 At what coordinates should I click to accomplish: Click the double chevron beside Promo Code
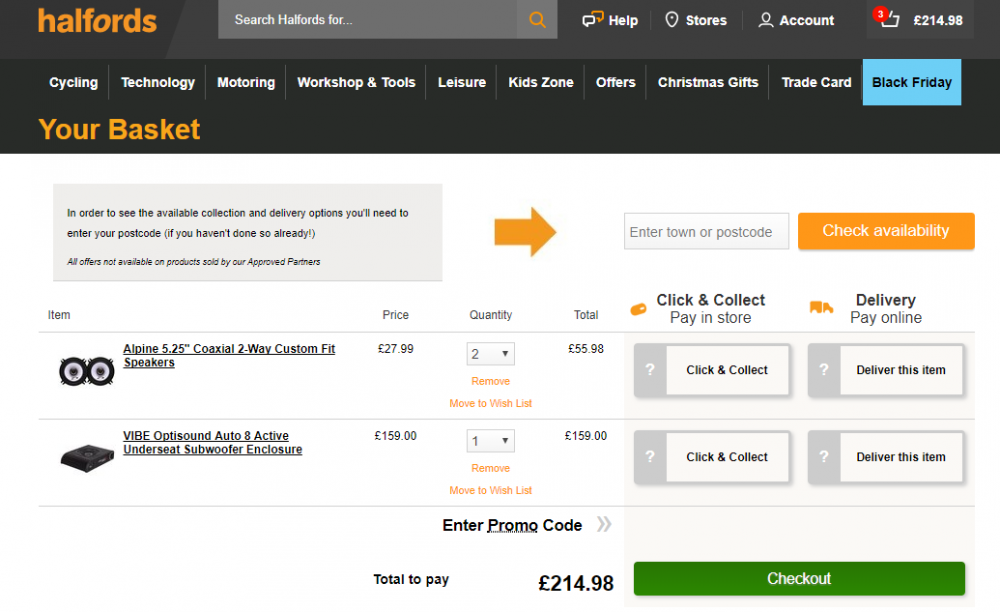pyautogui.click(x=604, y=525)
